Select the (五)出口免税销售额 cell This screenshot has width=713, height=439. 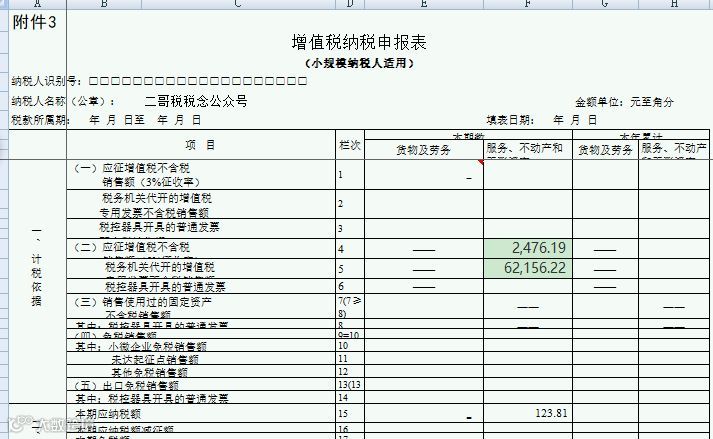(201, 385)
